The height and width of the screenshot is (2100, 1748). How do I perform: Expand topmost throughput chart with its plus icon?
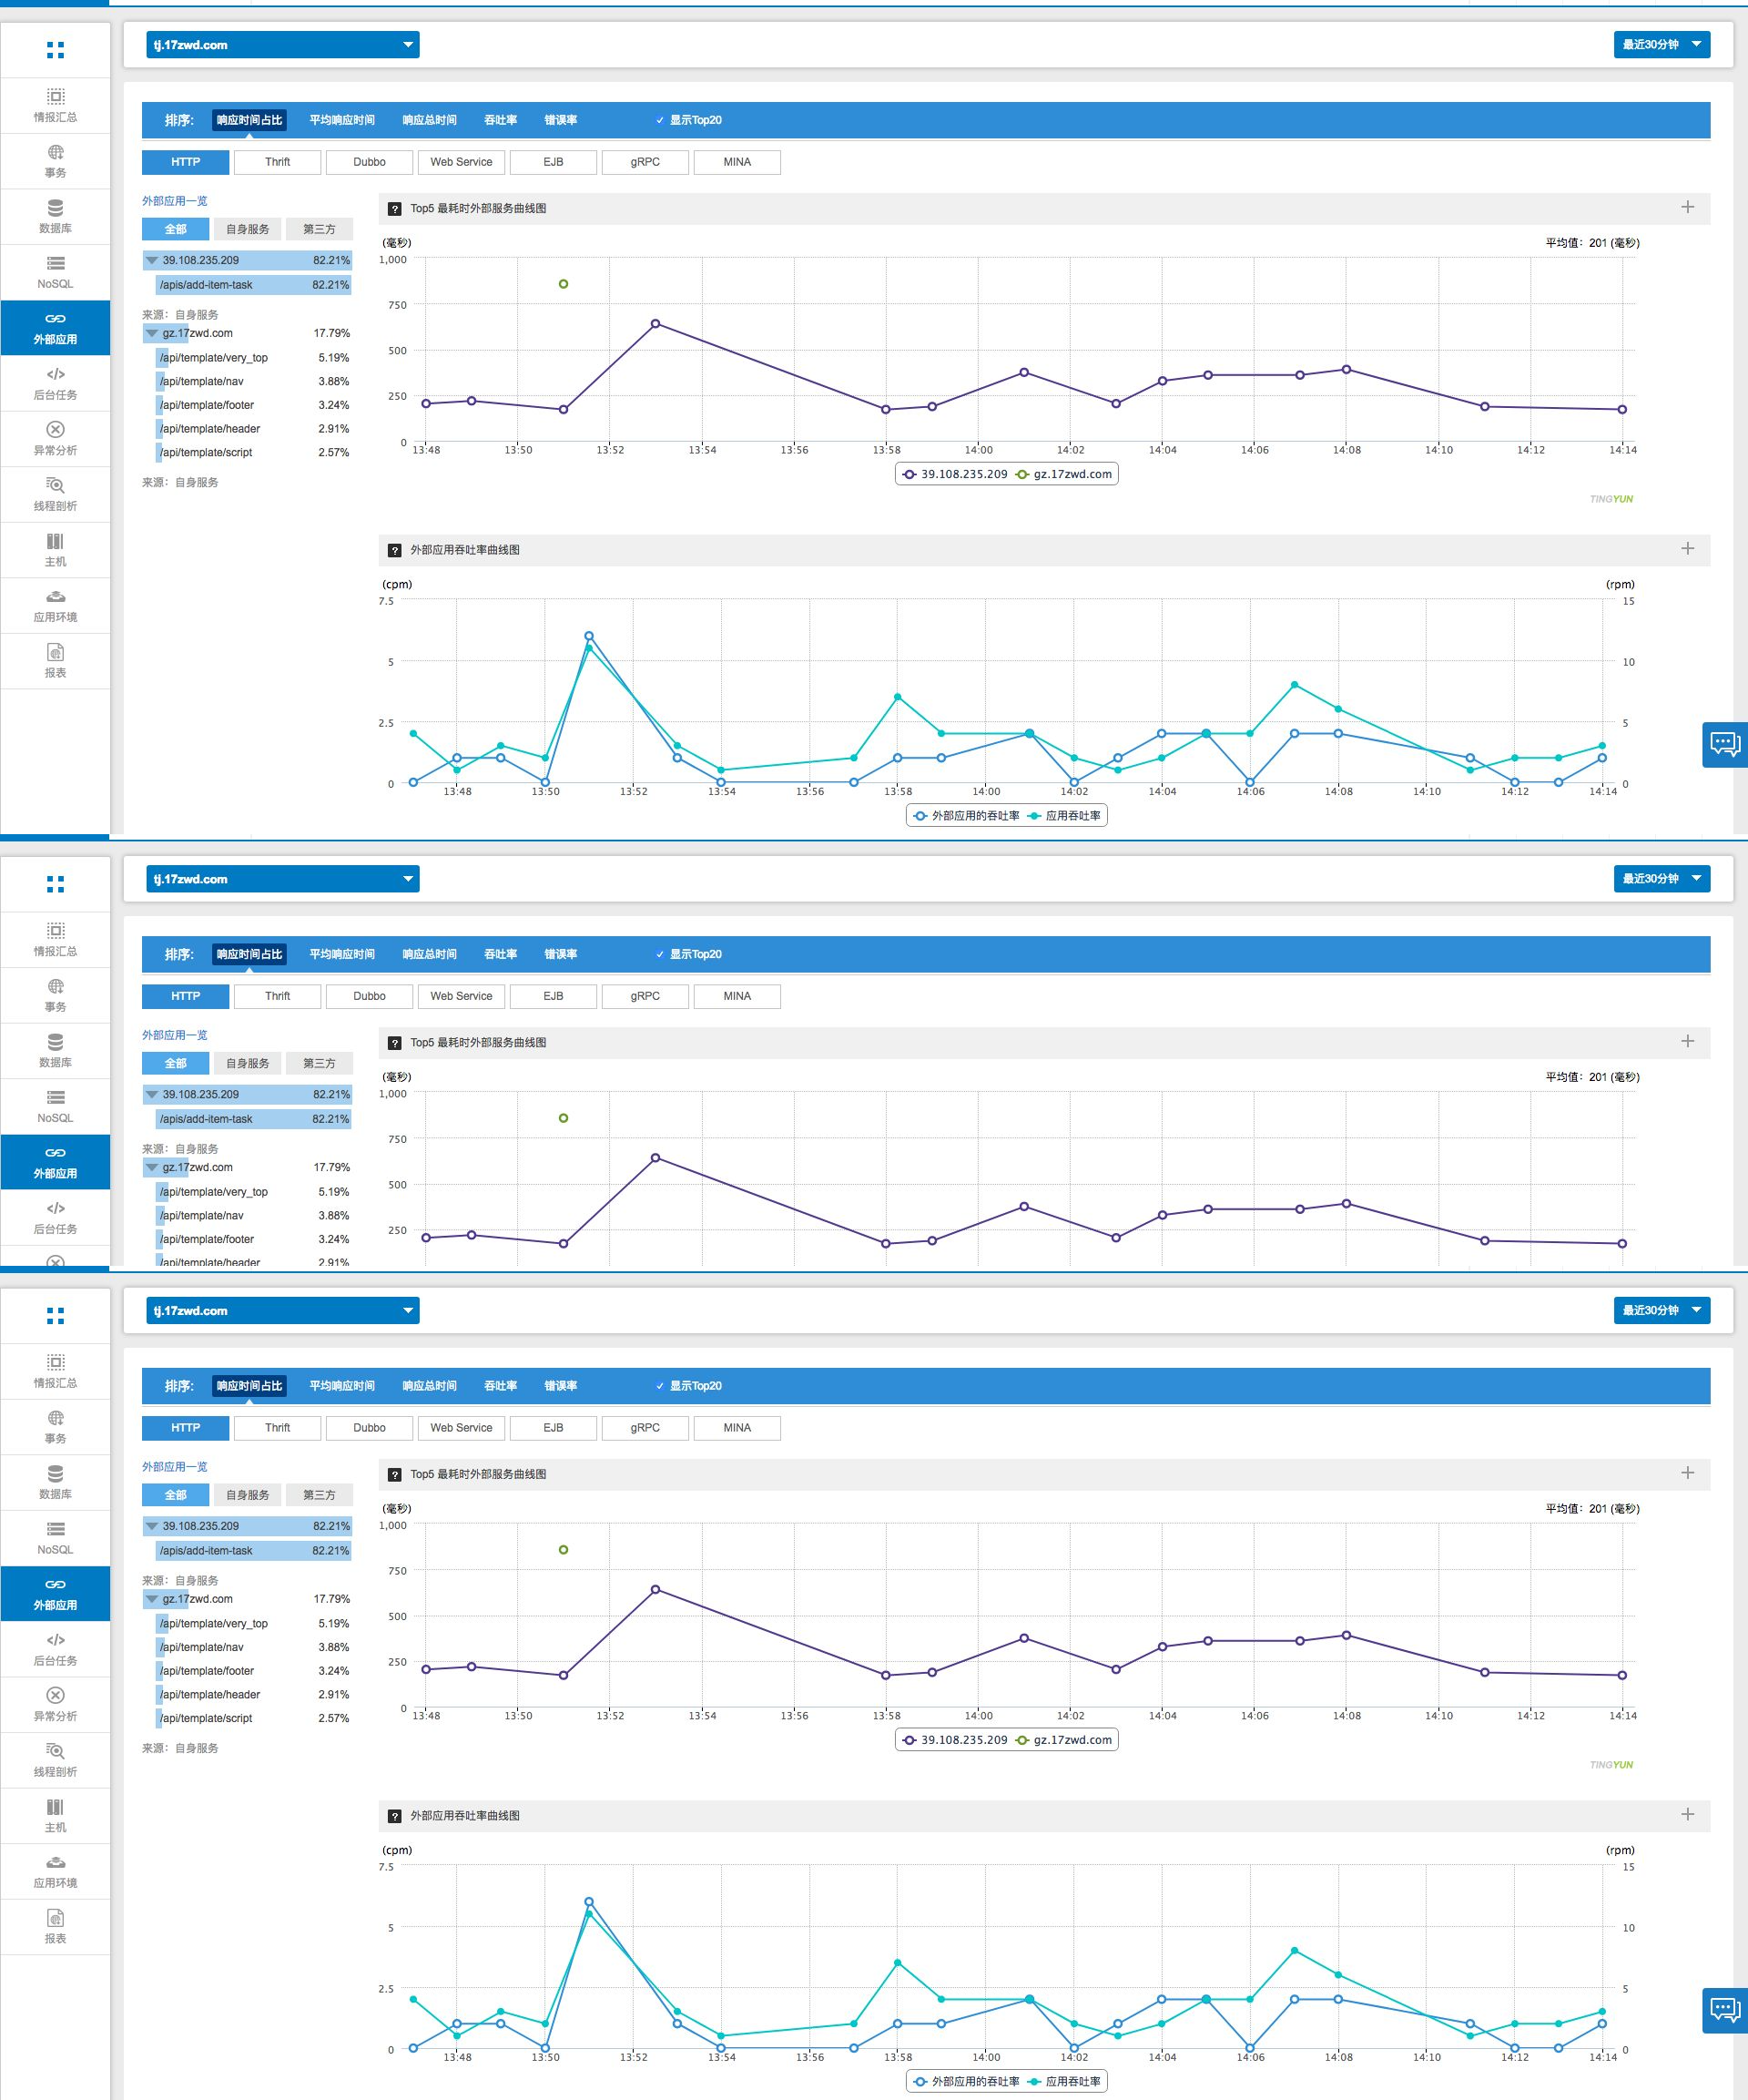coord(1688,548)
